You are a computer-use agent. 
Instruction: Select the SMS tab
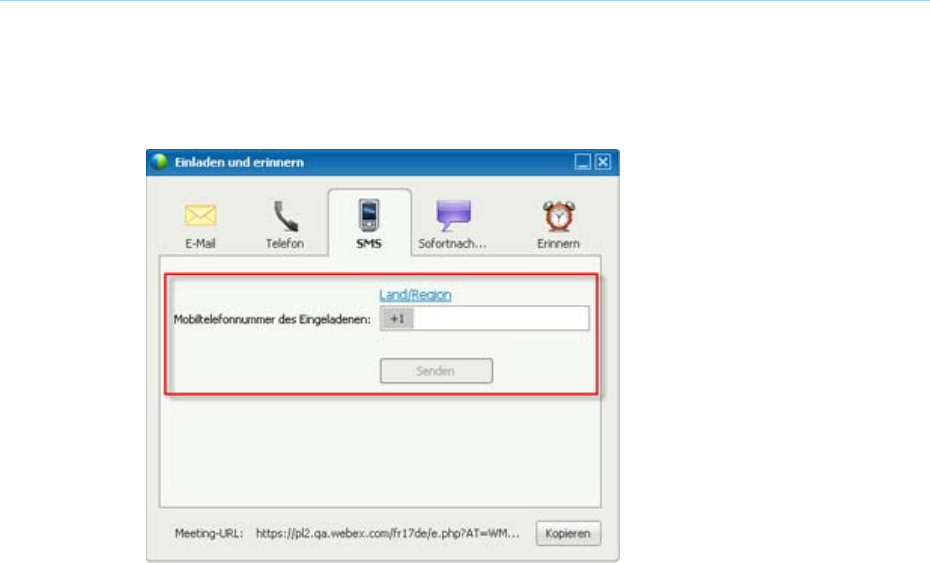point(369,224)
